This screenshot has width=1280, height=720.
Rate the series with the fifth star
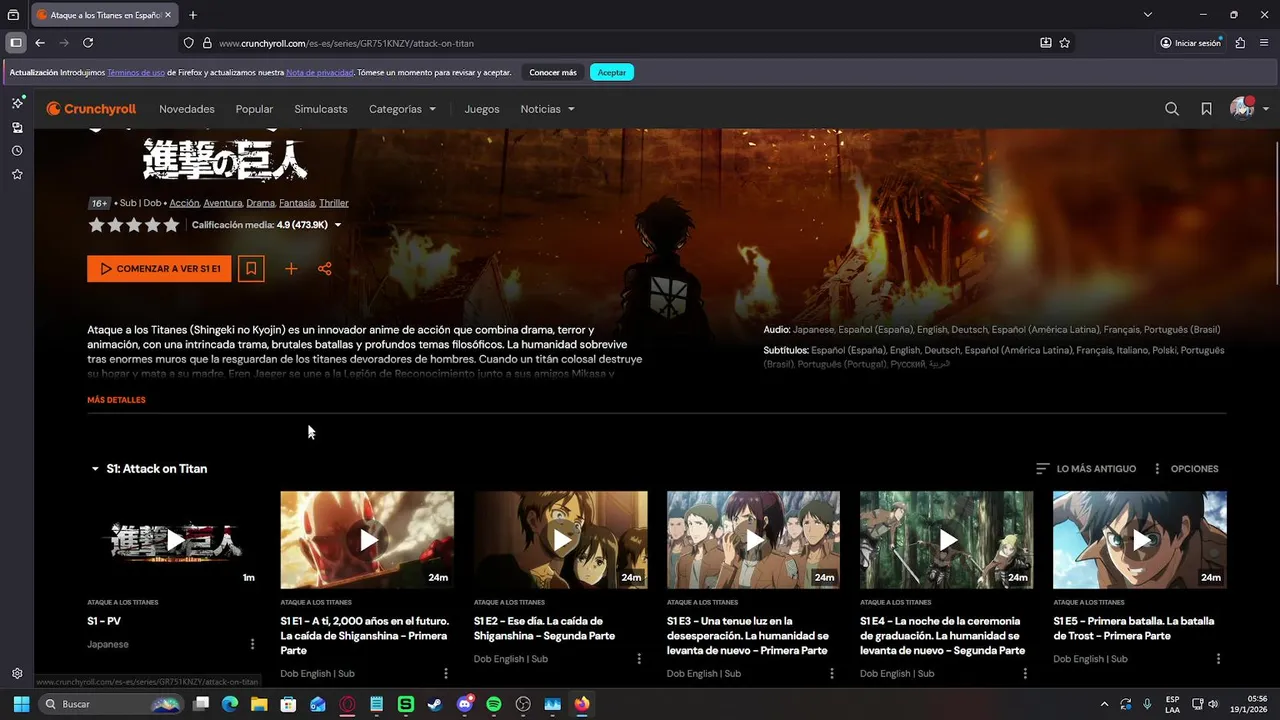(x=171, y=225)
